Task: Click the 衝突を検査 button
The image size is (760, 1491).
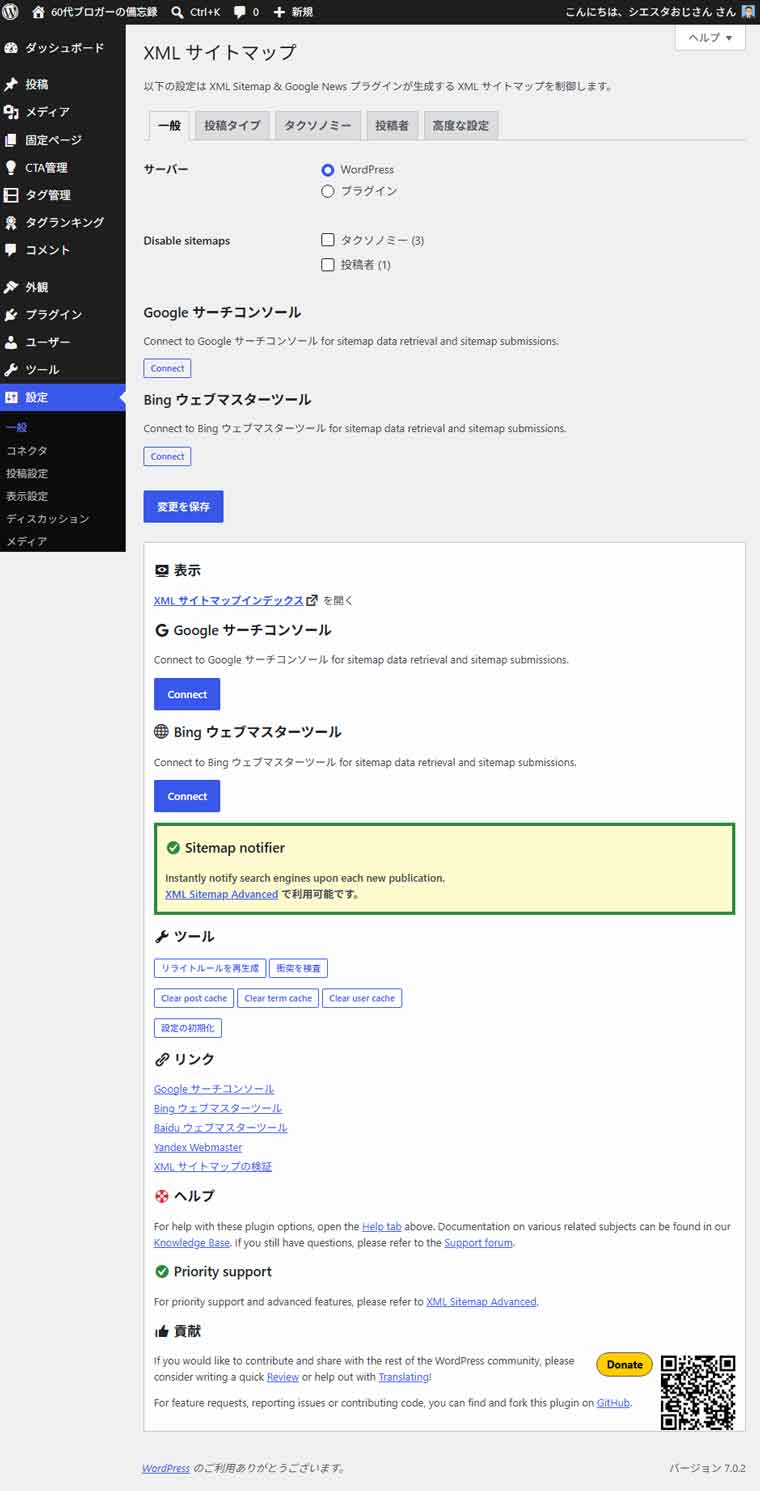Action: 298,968
